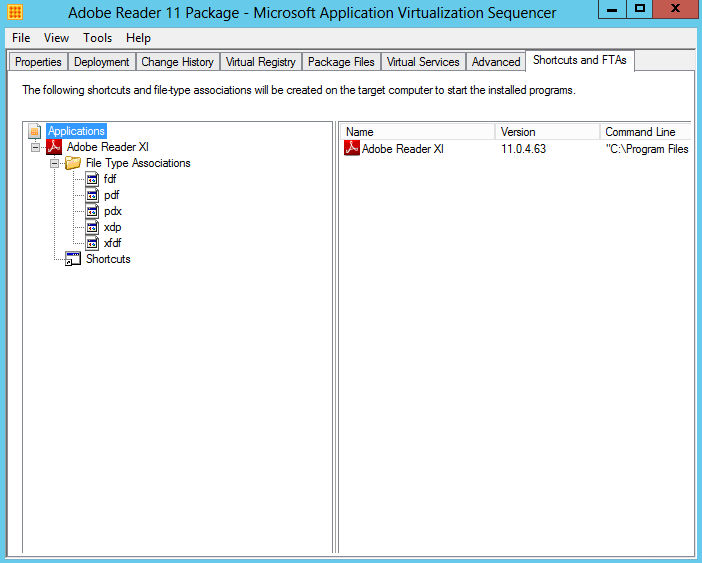
Task: Select the Applications tree label
Action: click(x=76, y=131)
